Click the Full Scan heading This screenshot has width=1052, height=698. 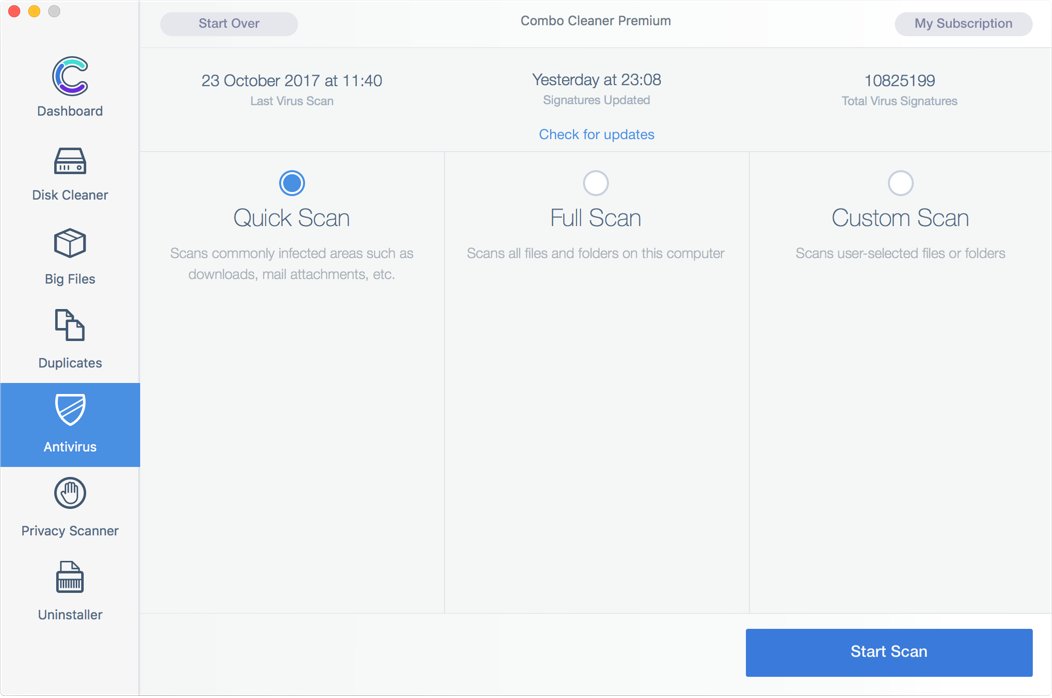click(596, 218)
